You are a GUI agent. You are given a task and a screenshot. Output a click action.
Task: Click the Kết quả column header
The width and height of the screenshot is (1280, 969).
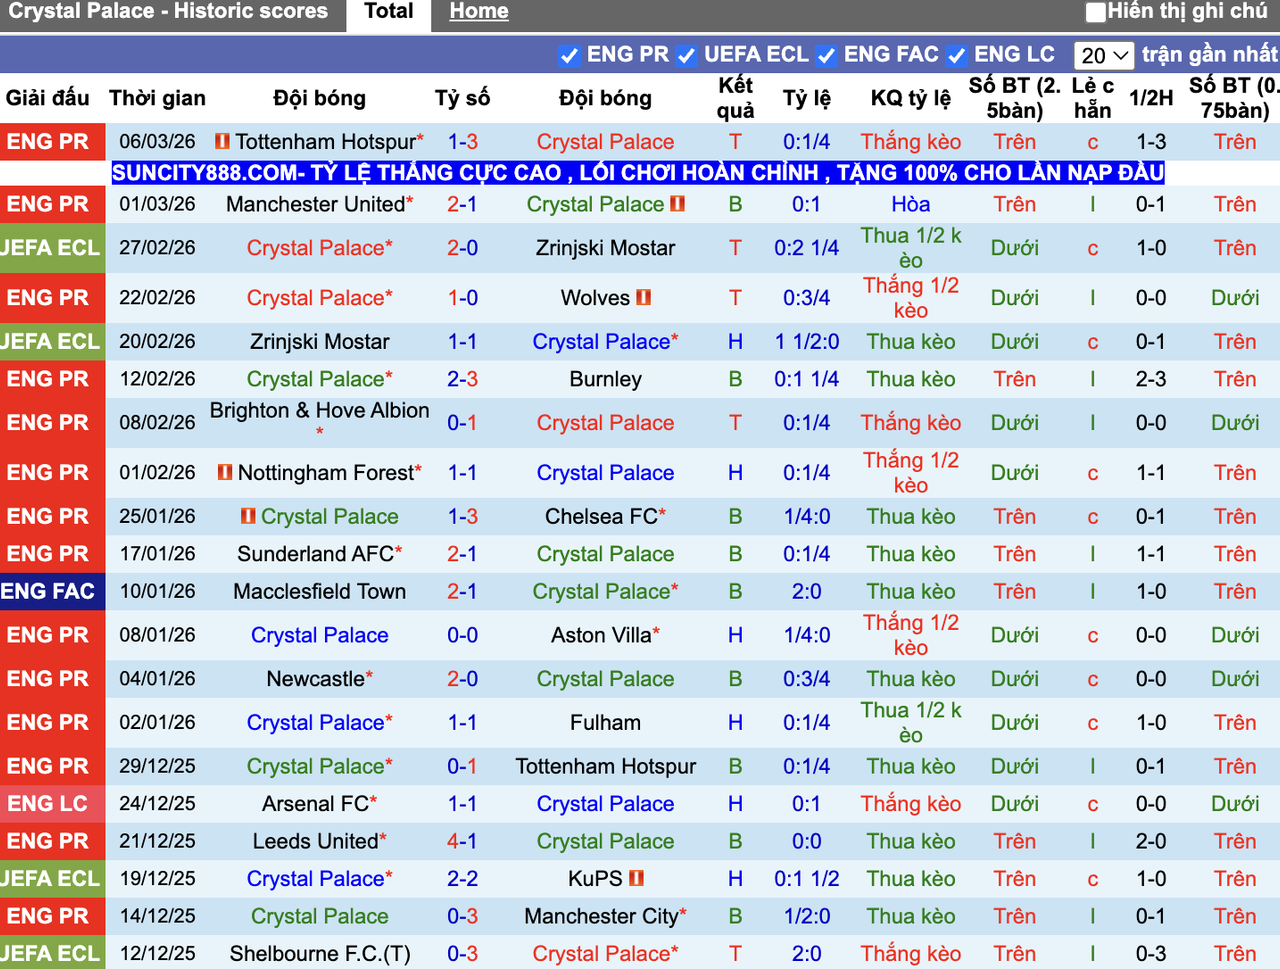[x=735, y=98]
